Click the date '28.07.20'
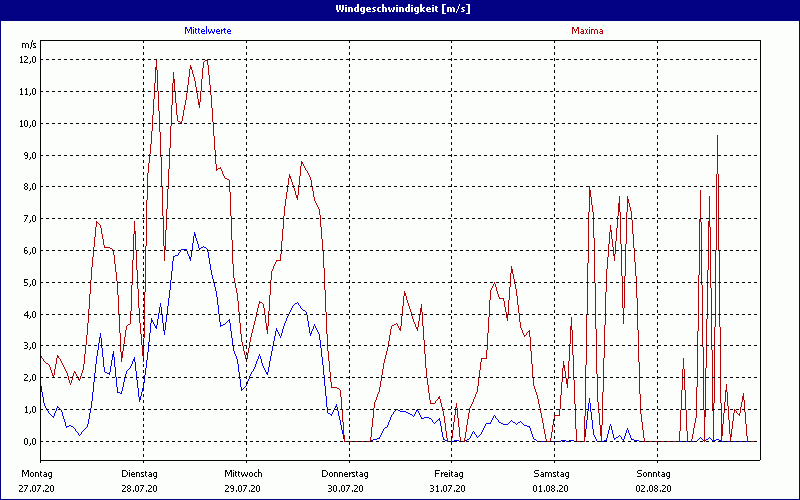The image size is (800, 500). pyautogui.click(x=139, y=489)
